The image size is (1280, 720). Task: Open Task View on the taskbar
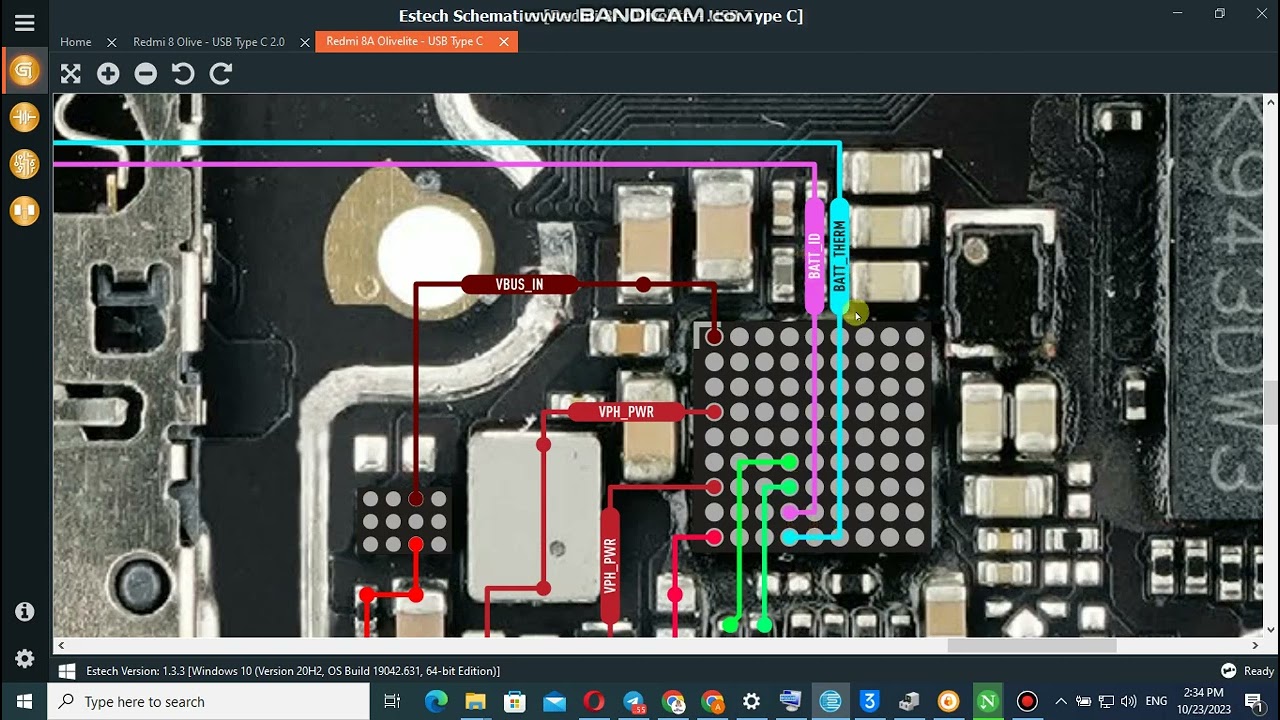[x=392, y=701]
